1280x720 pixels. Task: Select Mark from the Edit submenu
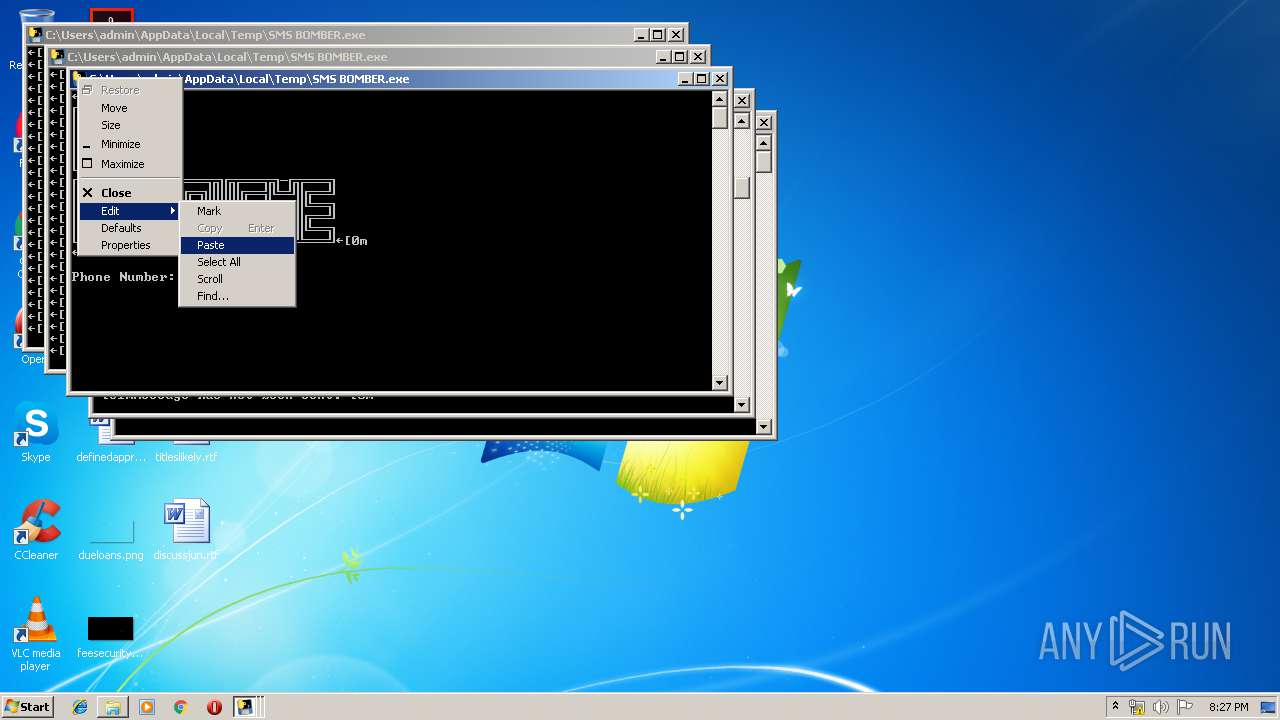coord(237,211)
